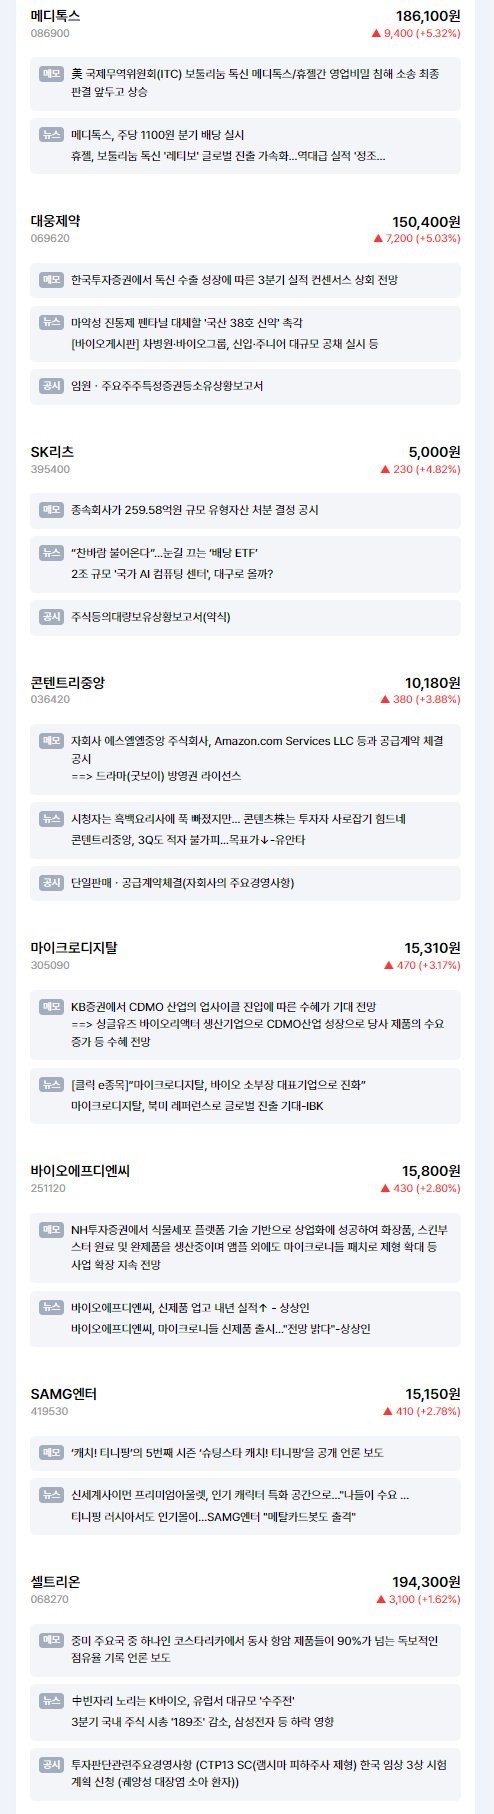The image size is (494, 1814).
Task: Click 공시 badge under 대웅제약
Action: click(51, 386)
